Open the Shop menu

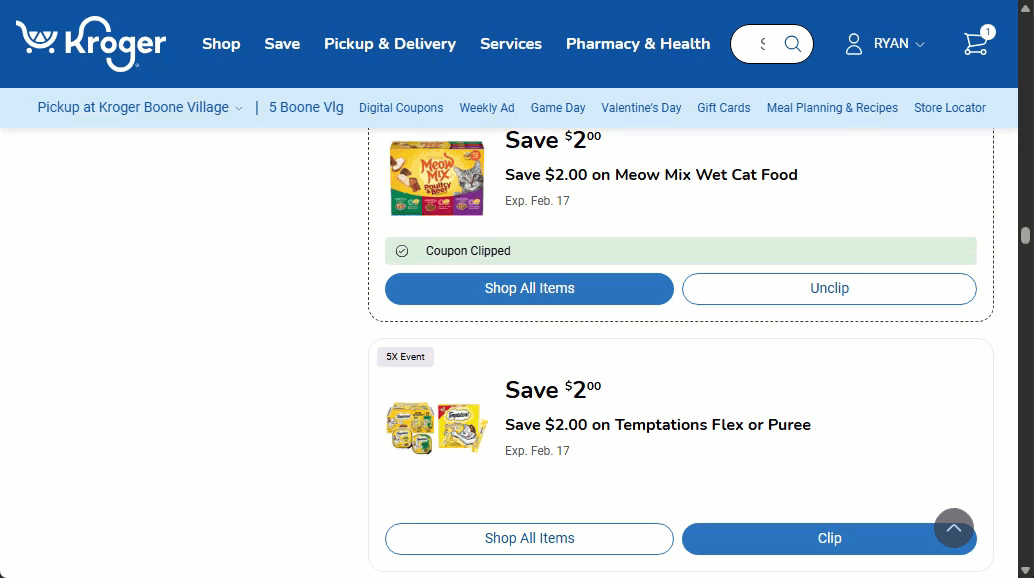(x=221, y=44)
